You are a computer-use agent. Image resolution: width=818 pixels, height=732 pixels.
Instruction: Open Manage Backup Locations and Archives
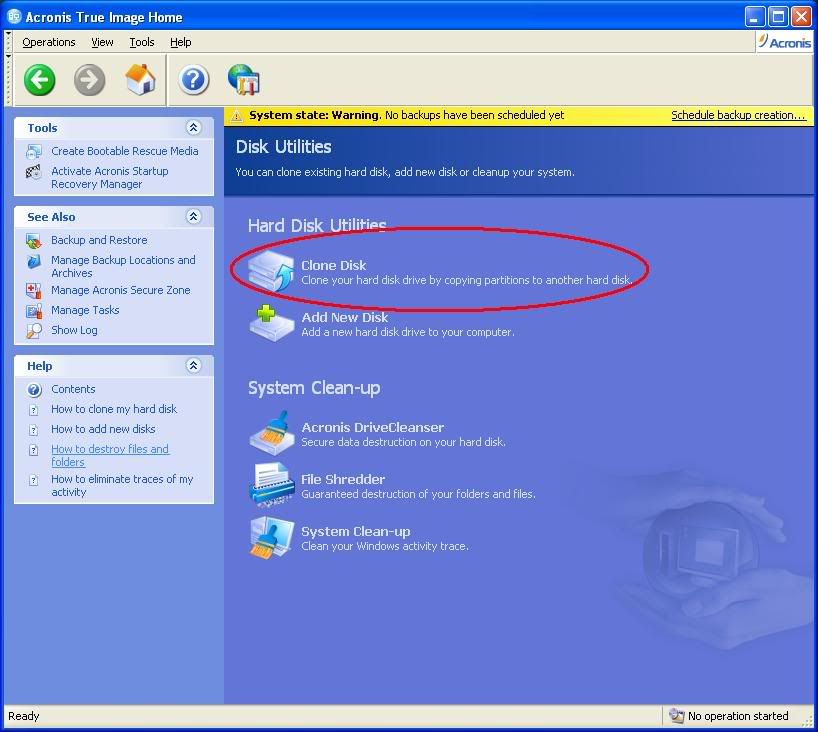123,267
